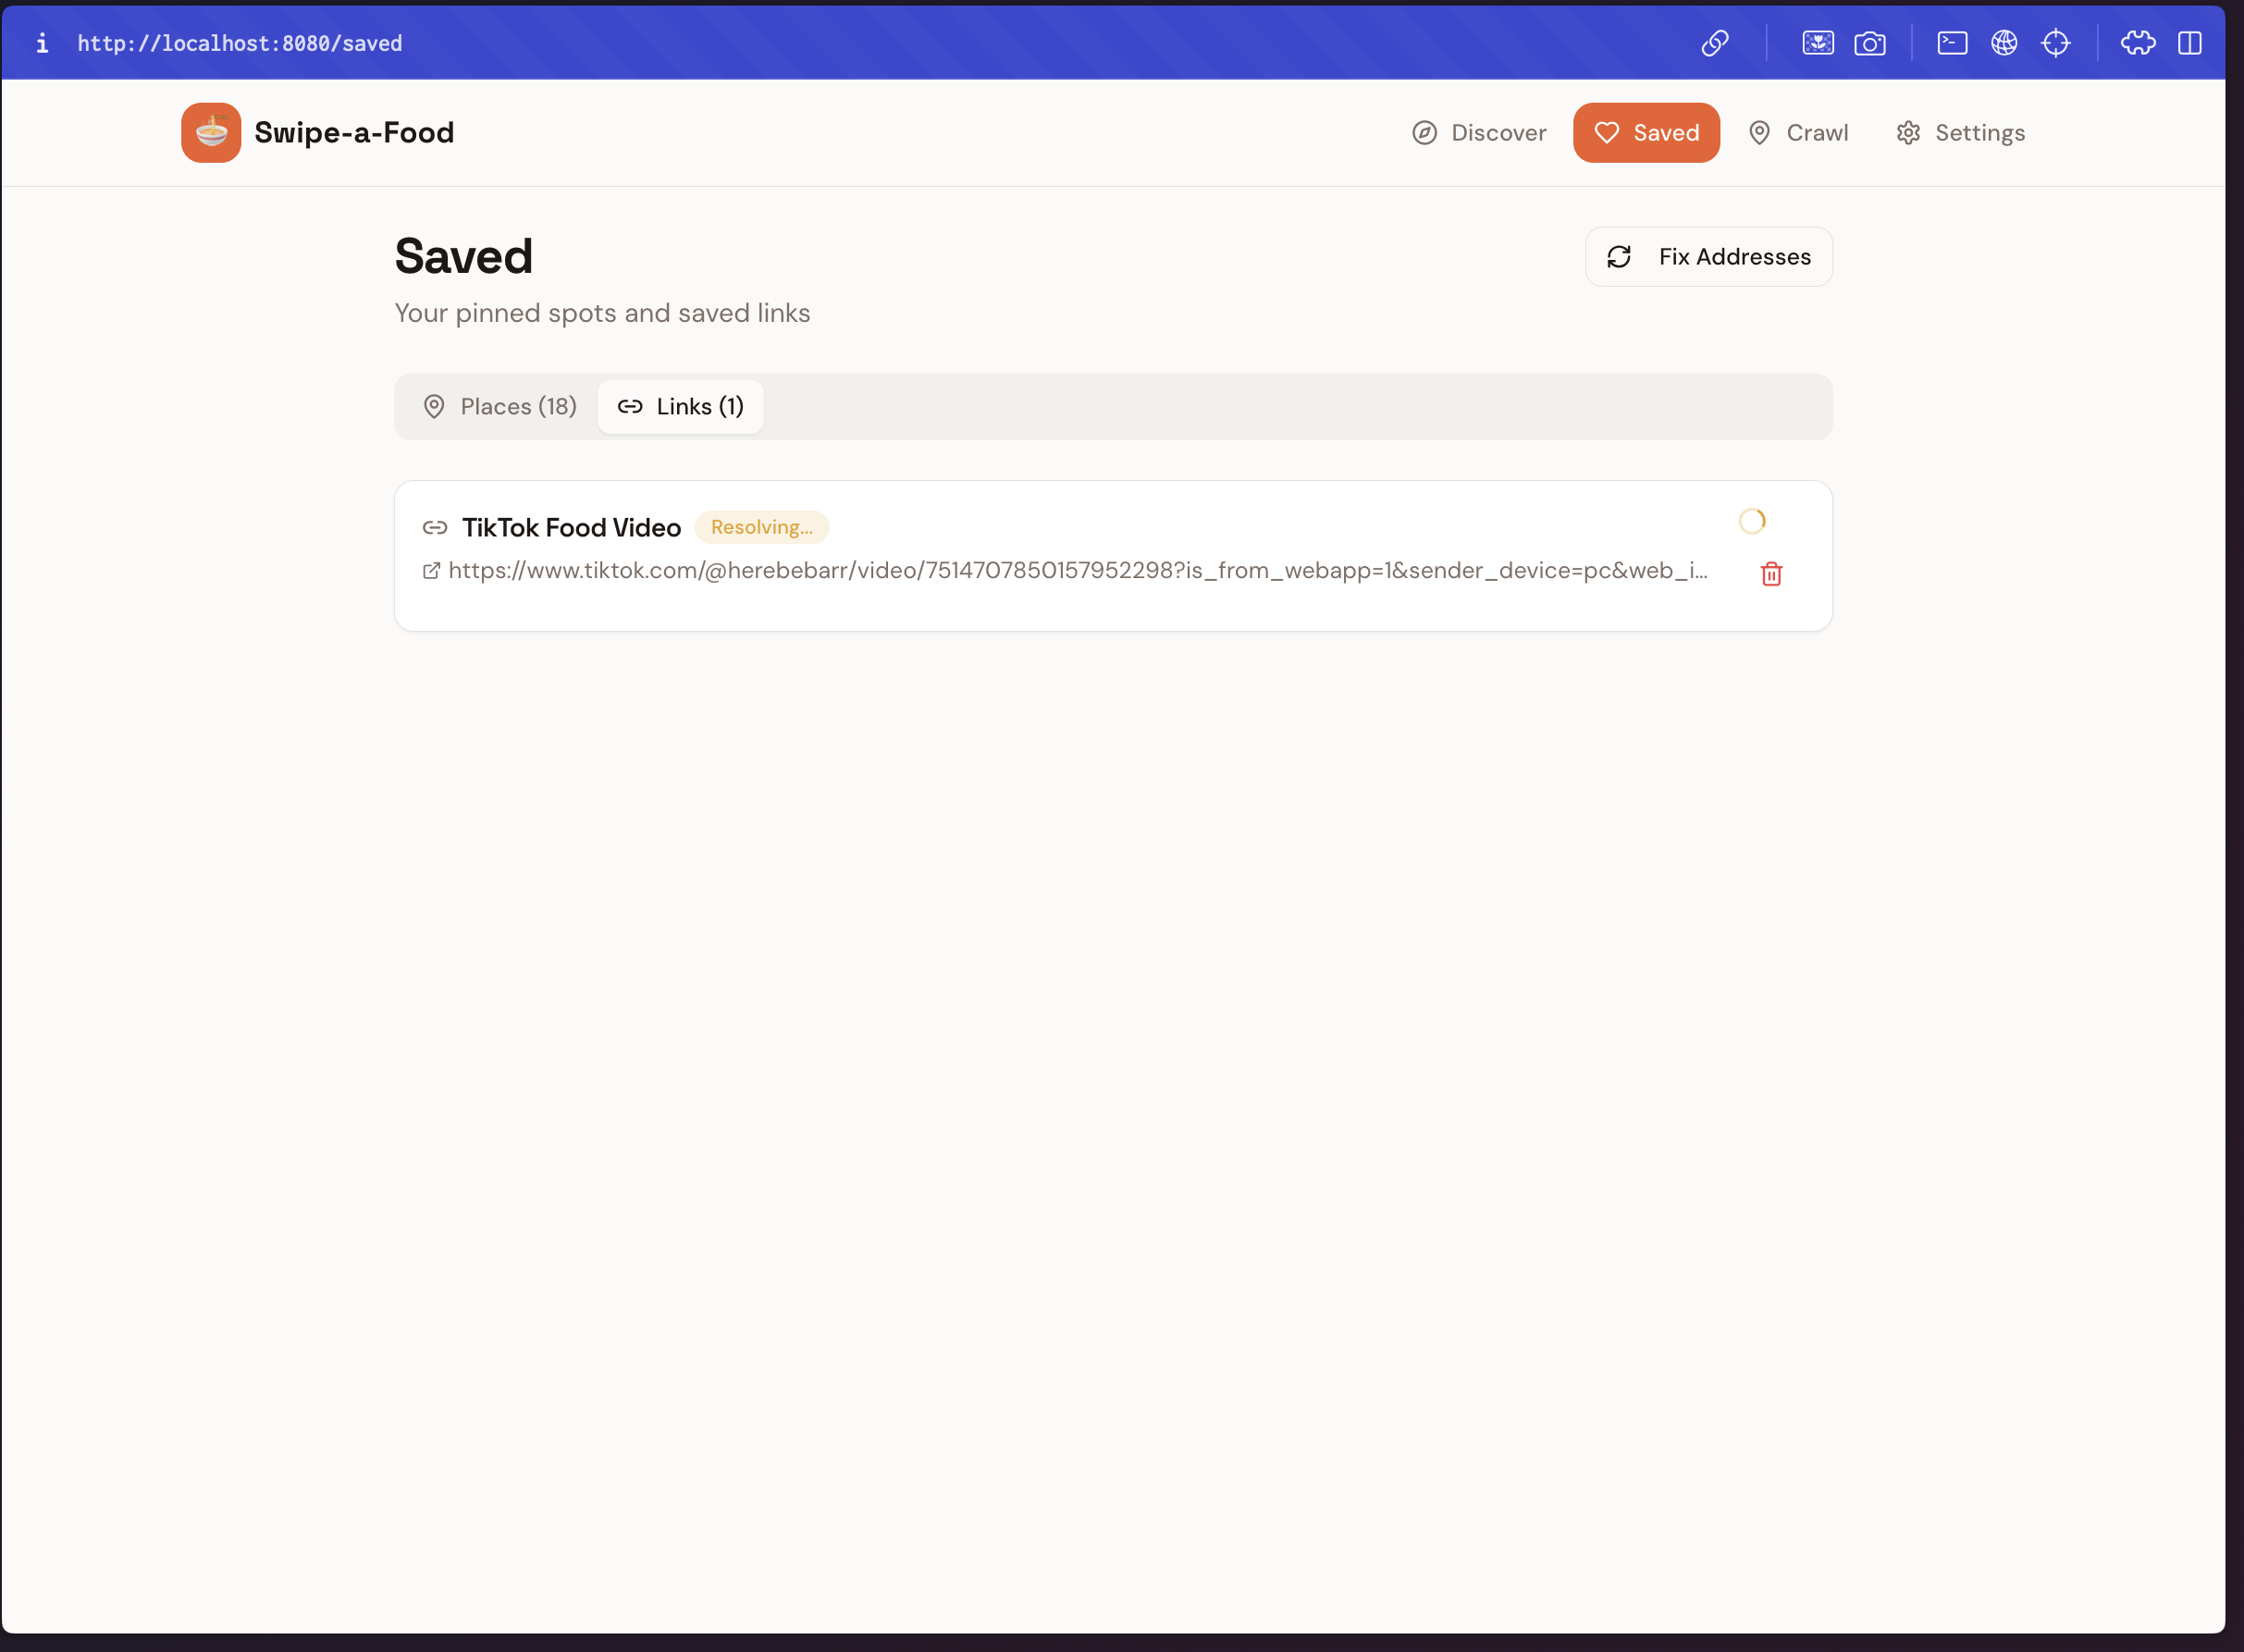Go to the Discover page

pos(1478,132)
